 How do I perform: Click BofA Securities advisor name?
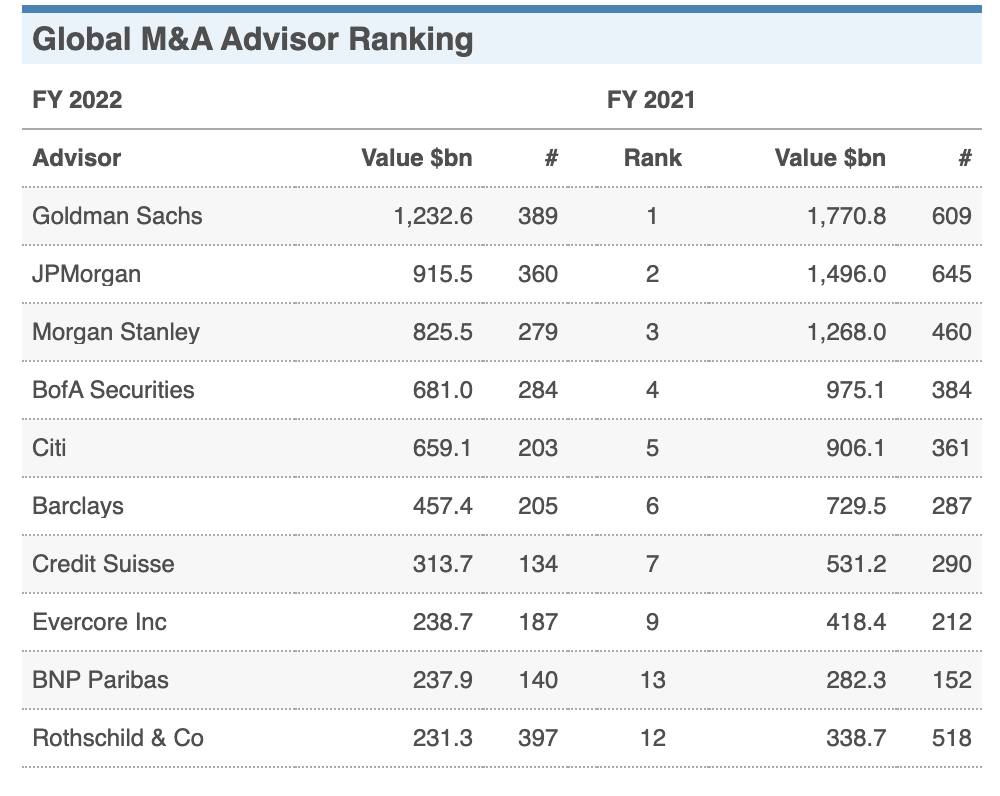[113, 390]
